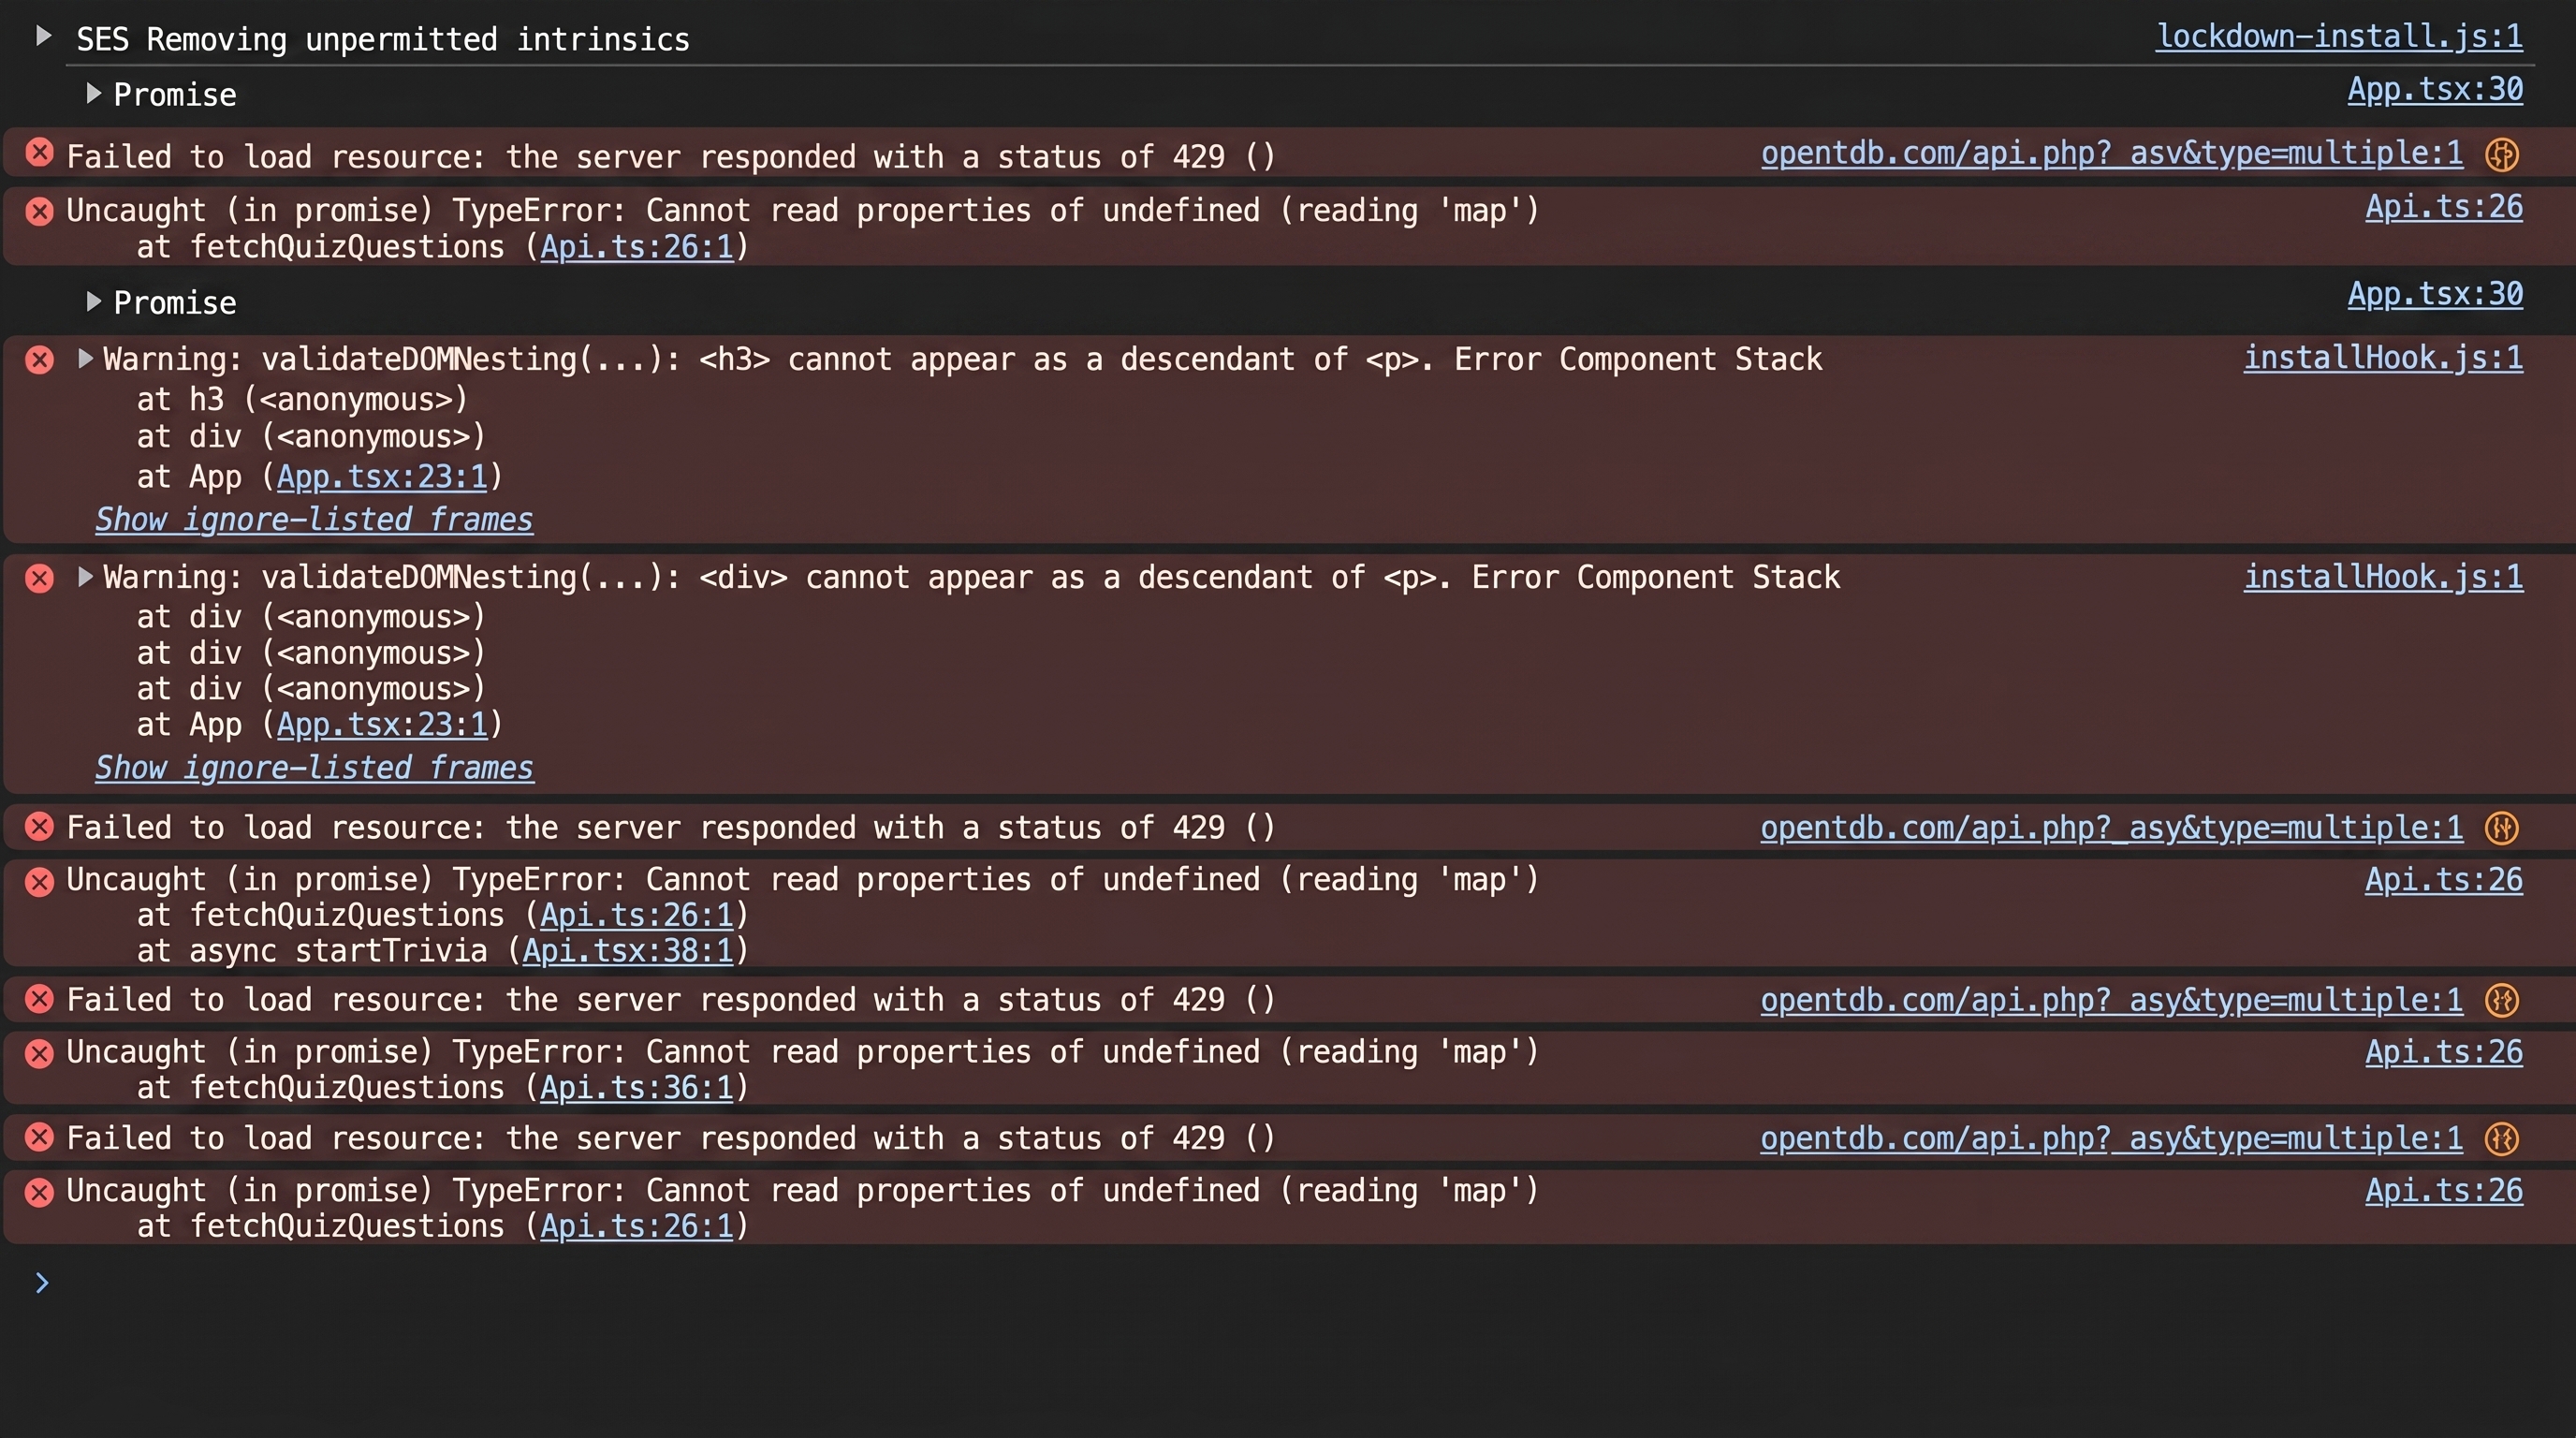Open Api.ts:26 source link beside Api.ts:36:1 TypeError
Image resolution: width=2576 pixels, height=1438 pixels.
[x=2444, y=1052]
